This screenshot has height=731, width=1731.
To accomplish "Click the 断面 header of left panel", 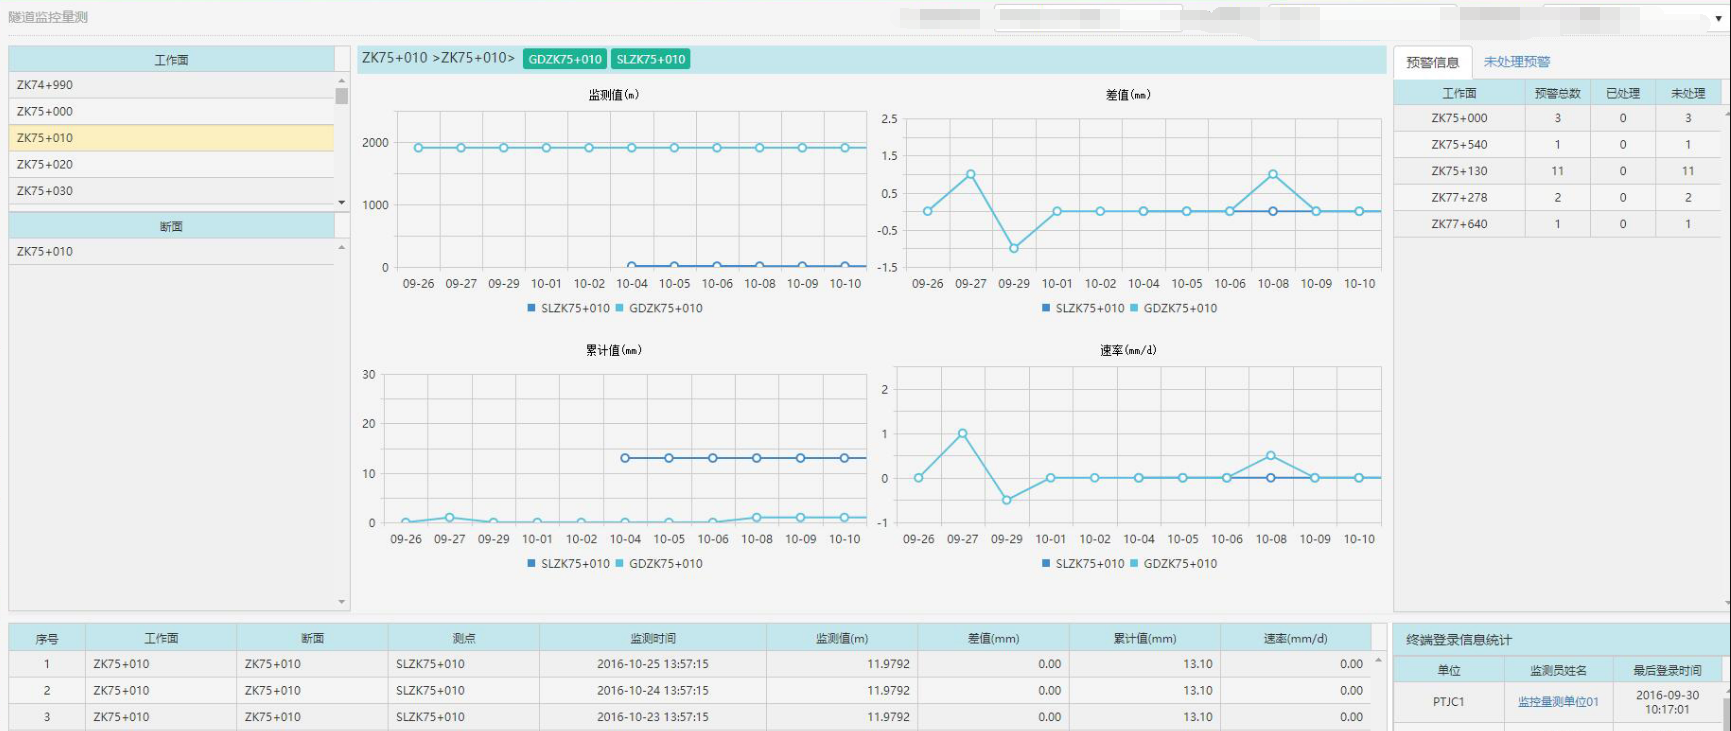I will 171,227.
